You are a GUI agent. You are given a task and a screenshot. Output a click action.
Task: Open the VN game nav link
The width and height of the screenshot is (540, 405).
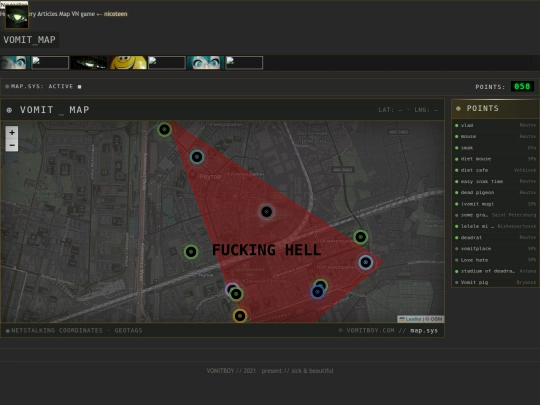pyautogui.click(x=83, y=14)
